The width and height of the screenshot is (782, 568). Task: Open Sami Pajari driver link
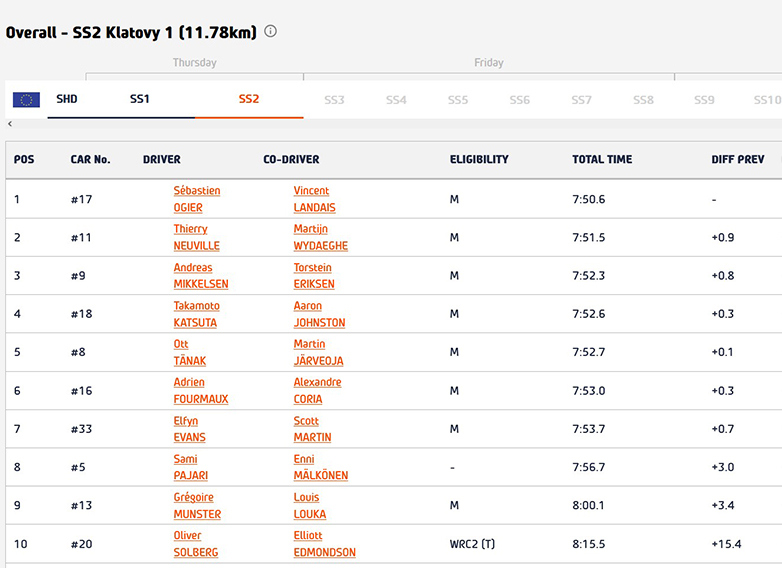pos(190,467)
